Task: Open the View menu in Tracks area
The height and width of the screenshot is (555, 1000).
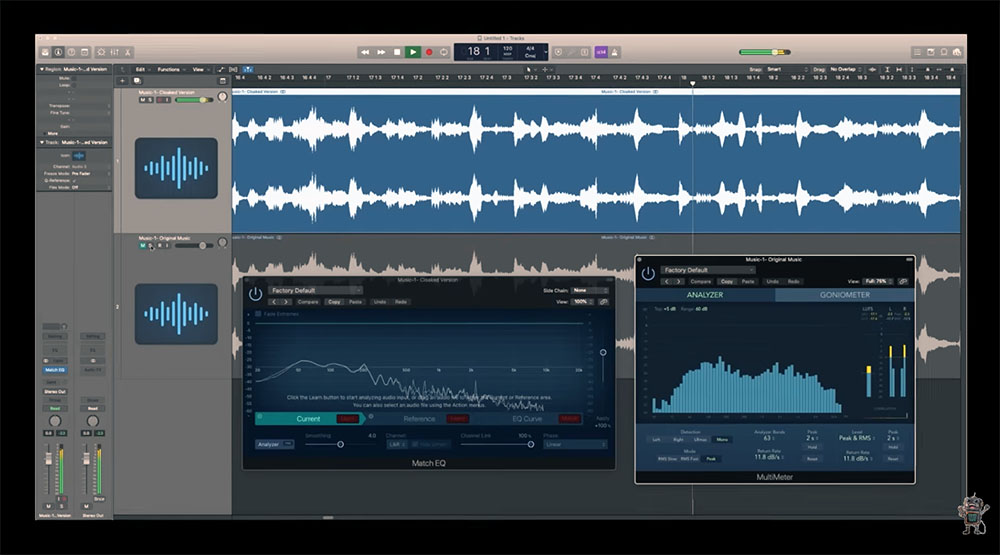Action: tap(200, 70)
